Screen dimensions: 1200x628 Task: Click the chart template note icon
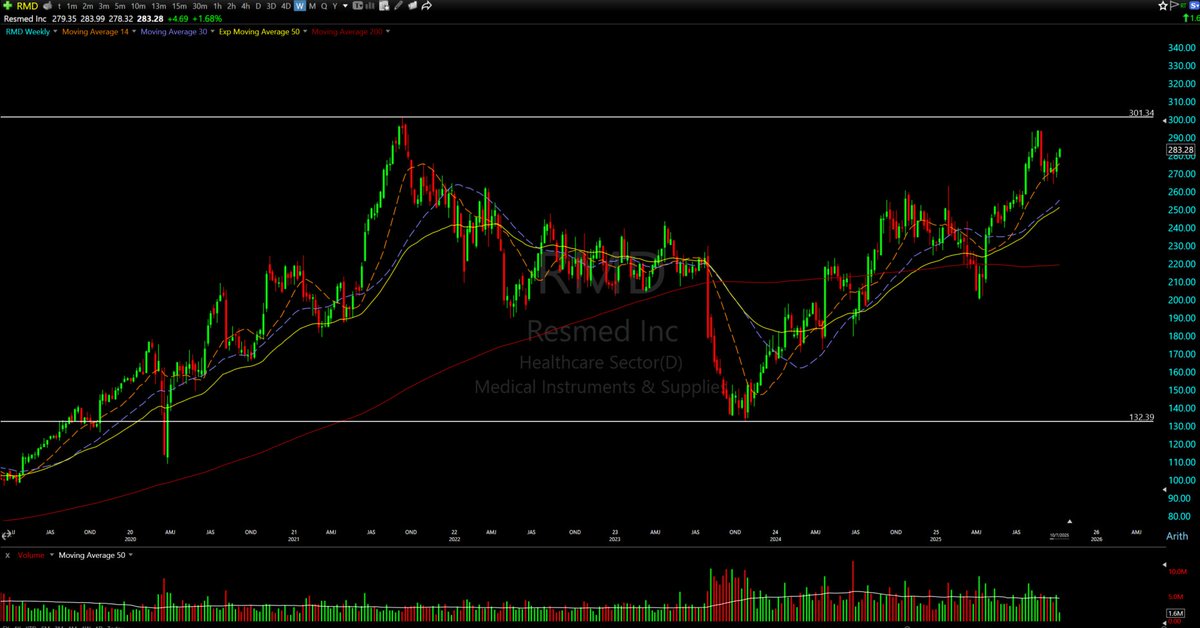tap(384, 6)
